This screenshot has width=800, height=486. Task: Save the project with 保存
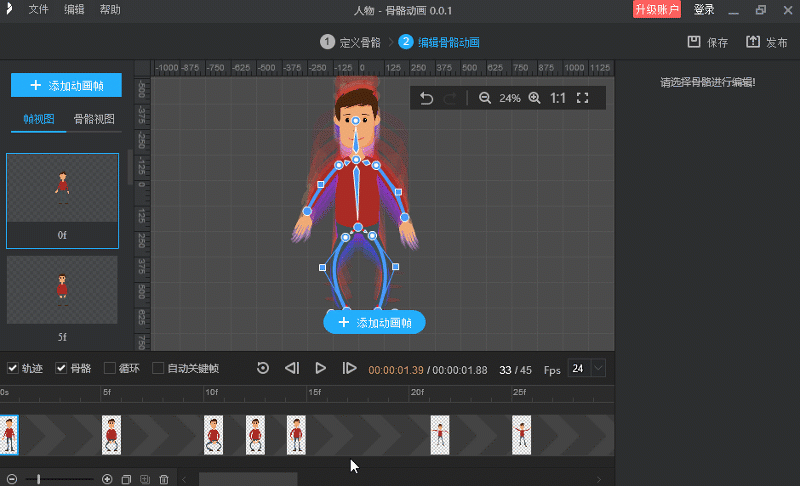tap(708, 42)
